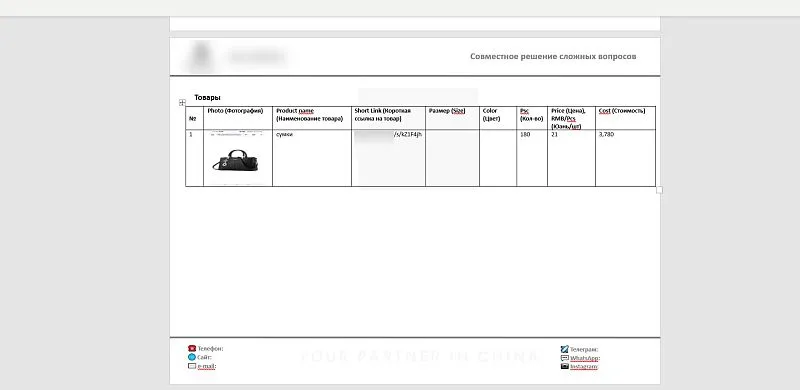Click the empty Color cell in row 1
Image resolution: width=800 pixels, height=390 pixels.
tap(498, 158)
